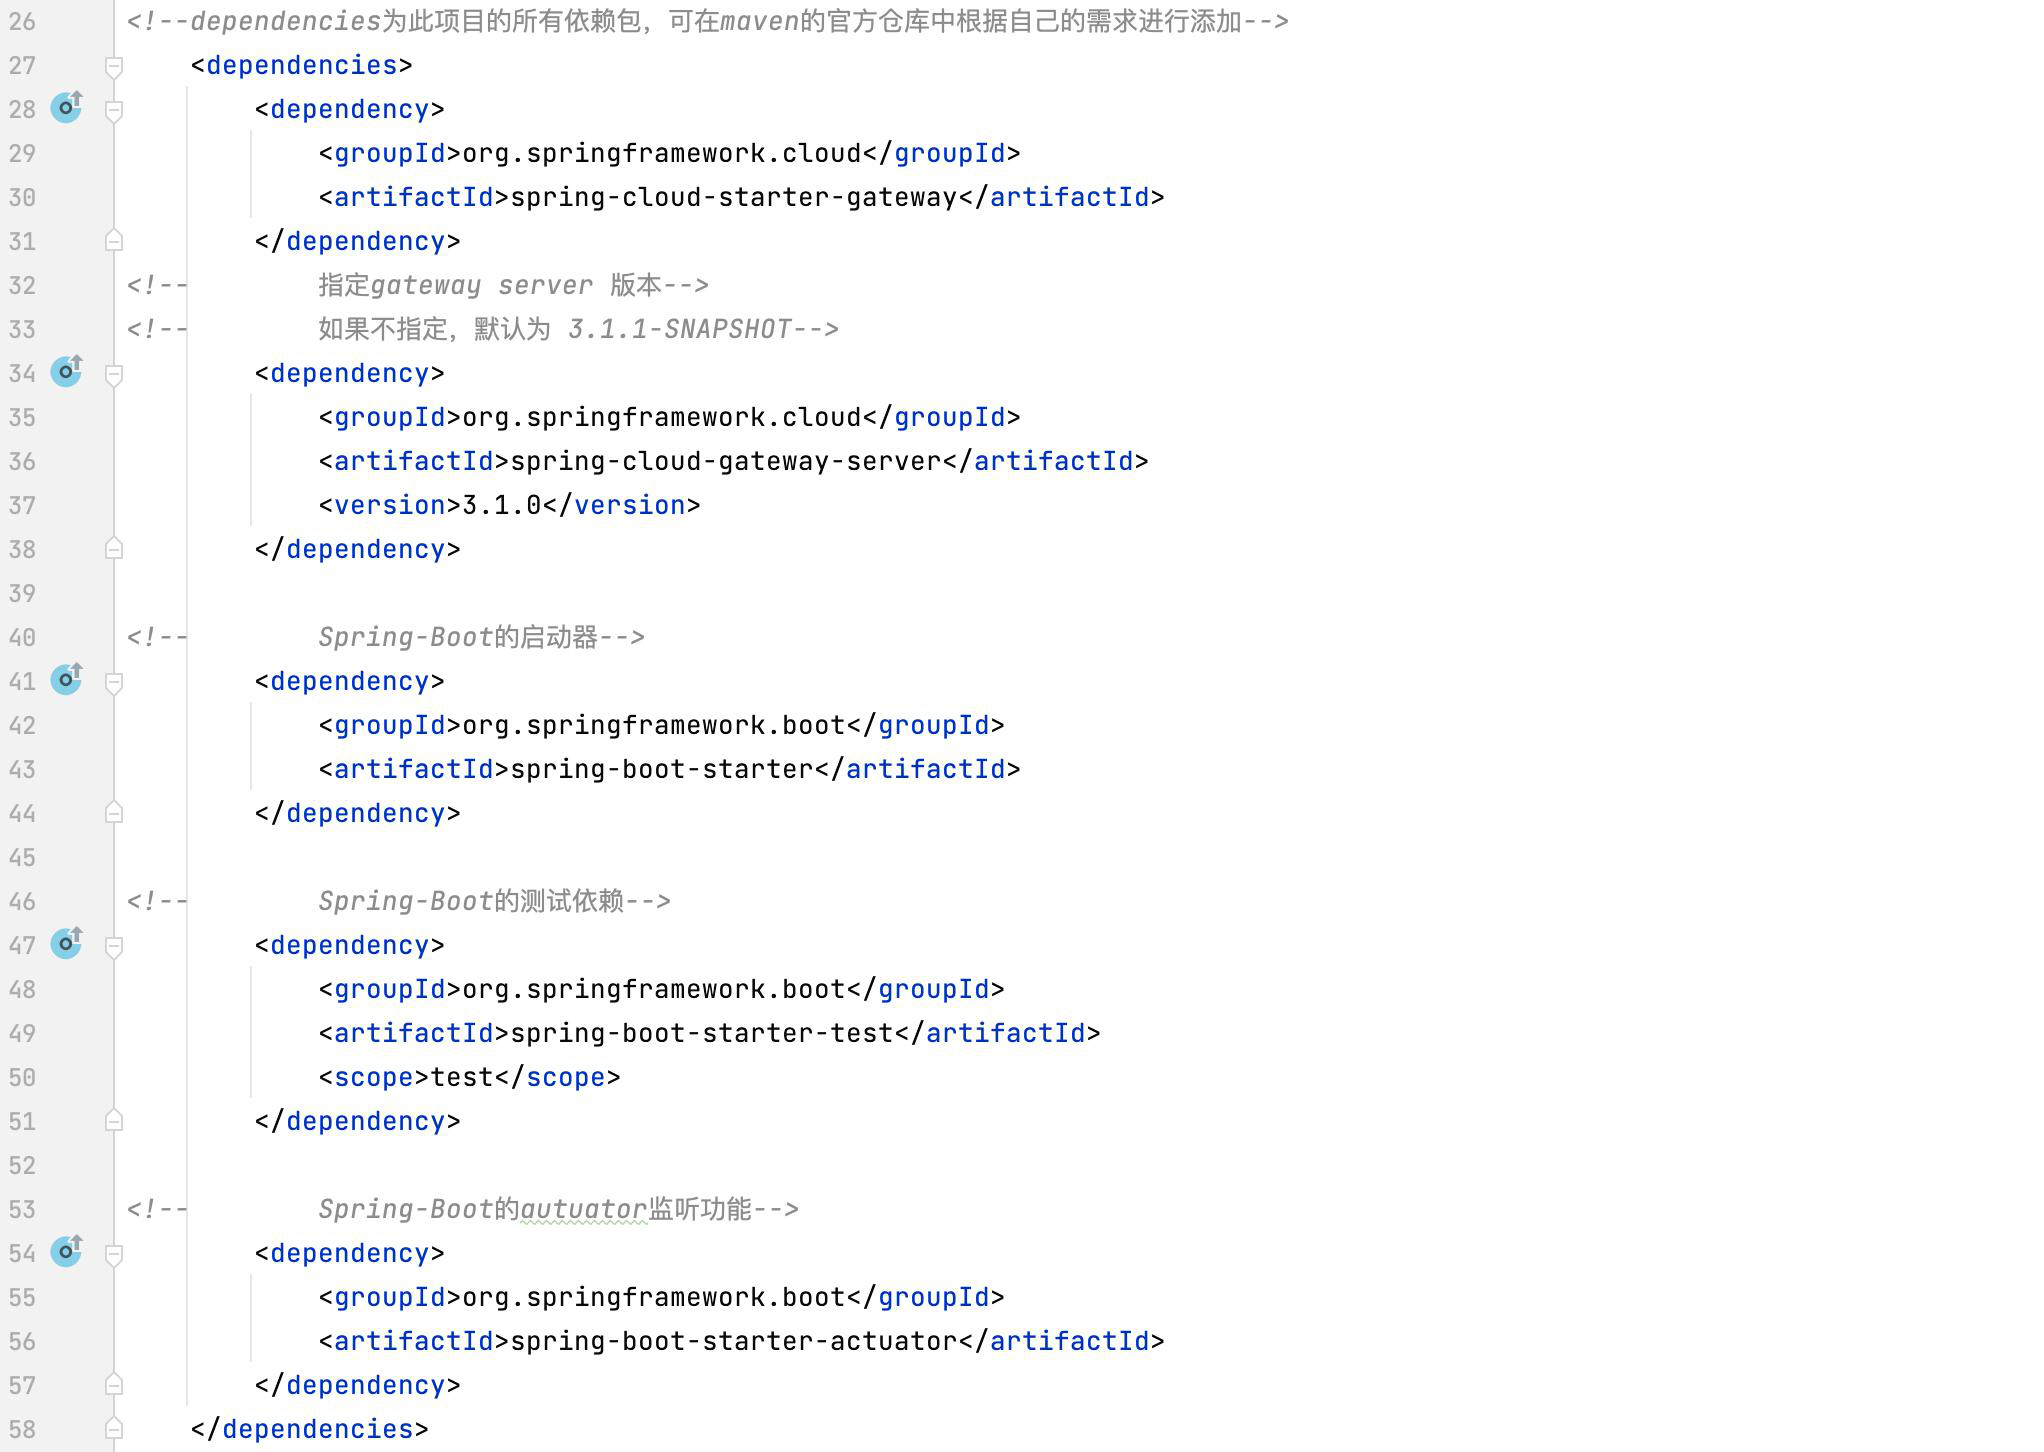This screenshot has height=1452, width=2044.
Task: Click the spring-cloud-starter-gateway artifactId text
Action: point(733,197)
